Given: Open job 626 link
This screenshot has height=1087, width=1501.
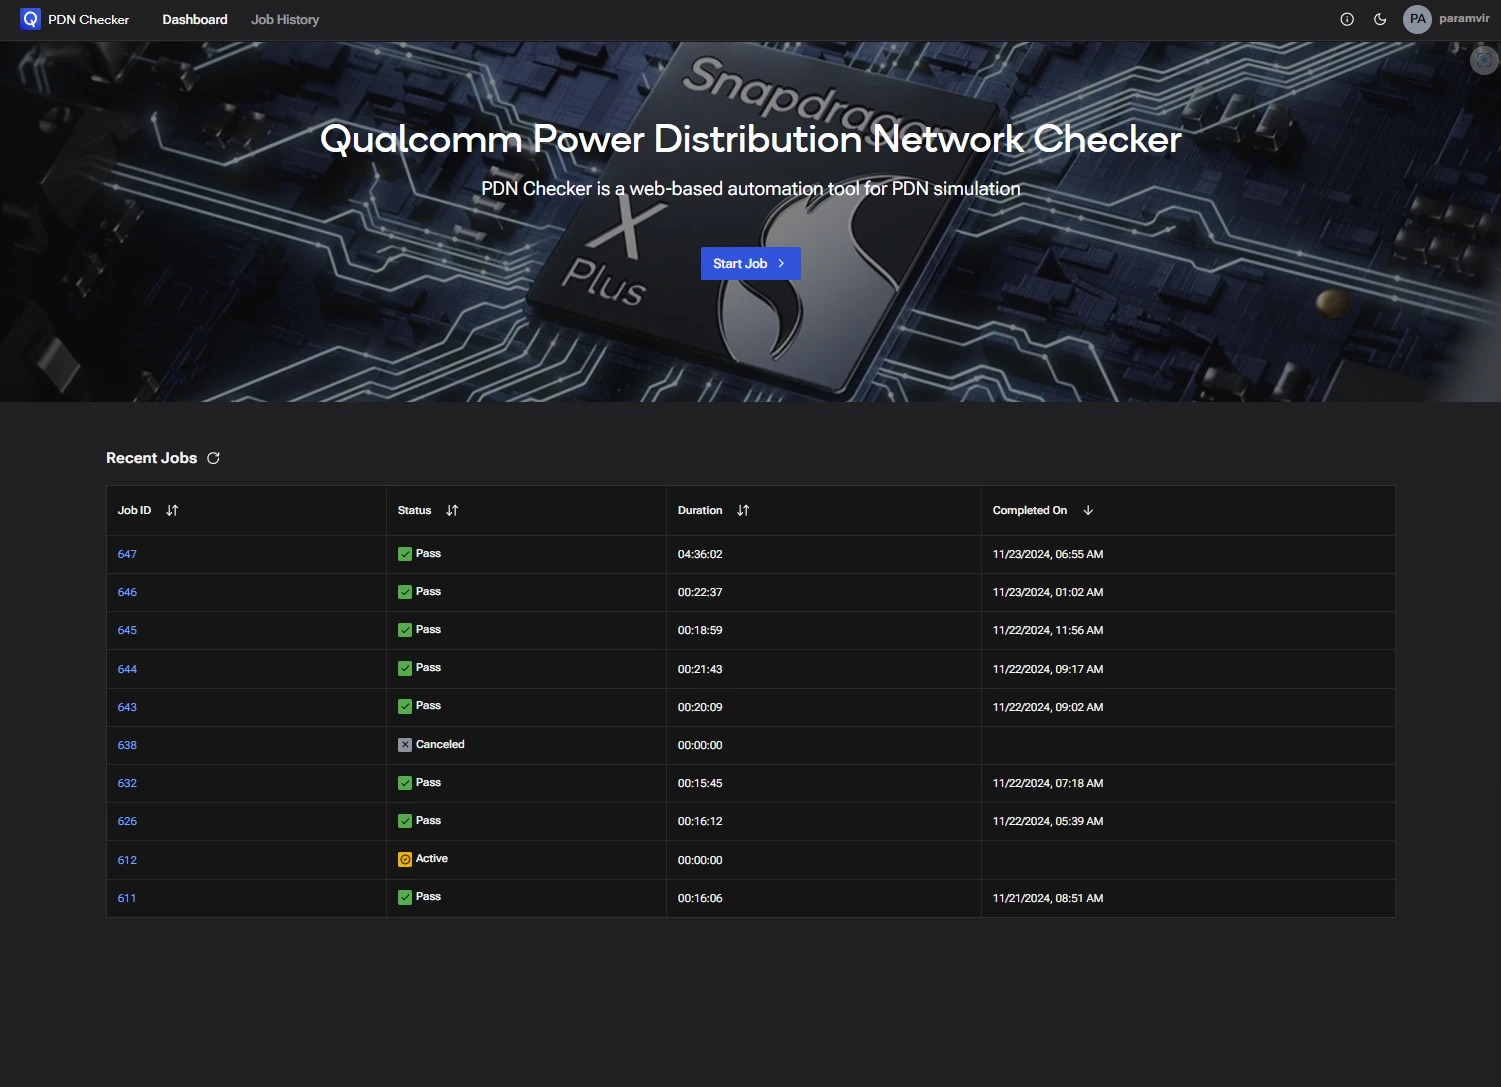Looking at the screenshot, I should (127, 821).
